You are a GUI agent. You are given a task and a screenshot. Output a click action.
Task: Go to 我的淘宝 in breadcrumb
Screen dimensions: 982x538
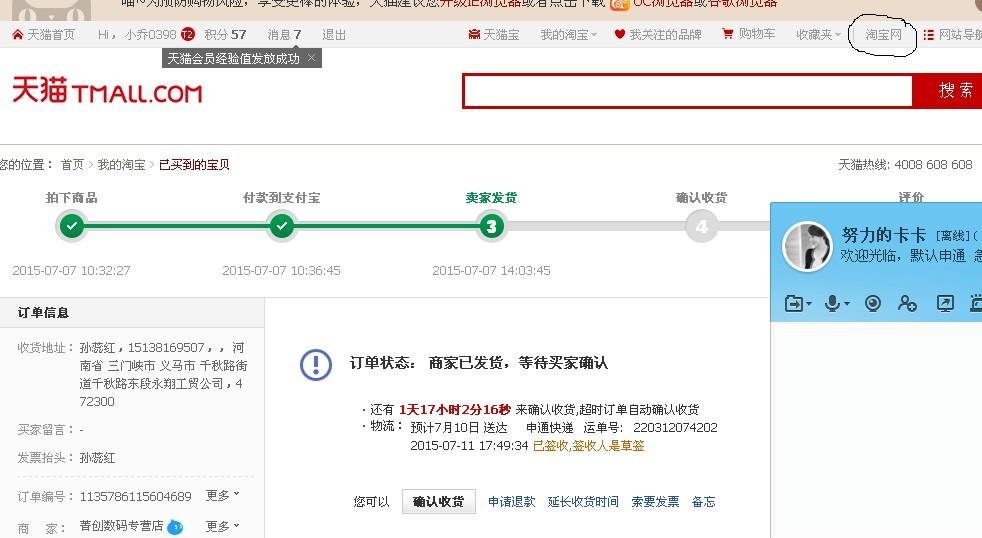tap(121, 165)
